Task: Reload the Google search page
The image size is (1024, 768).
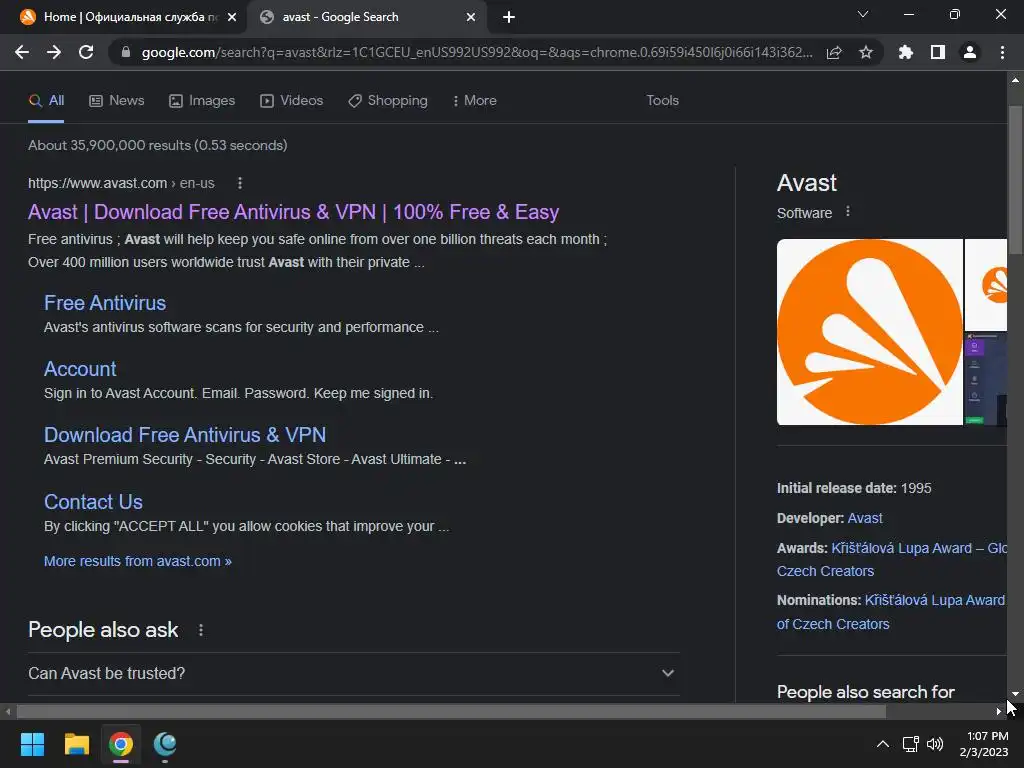Action: [x=86, y=52]
